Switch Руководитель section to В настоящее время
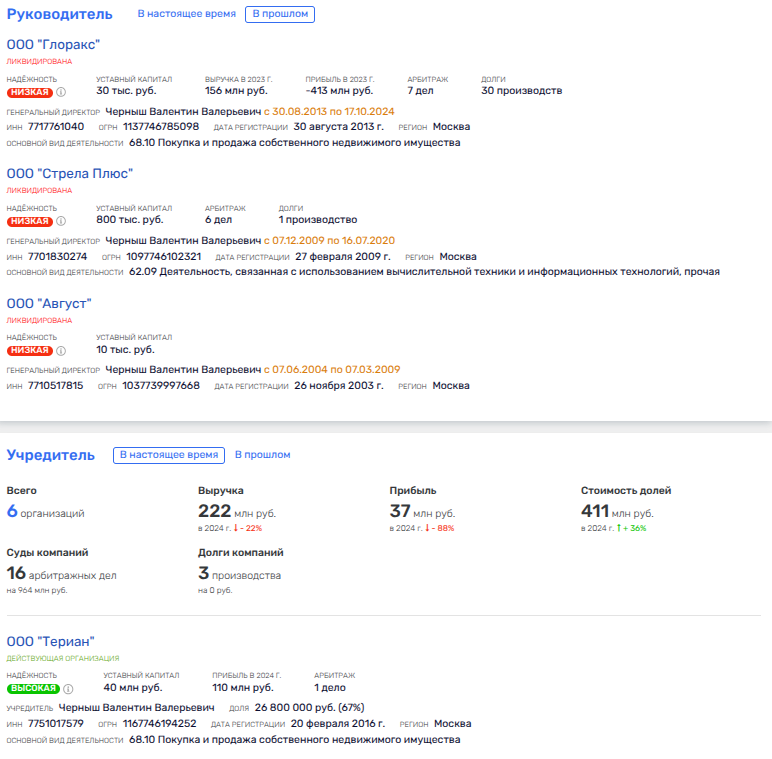Viewport: 772px width, 759px height. tap(187, 14)
